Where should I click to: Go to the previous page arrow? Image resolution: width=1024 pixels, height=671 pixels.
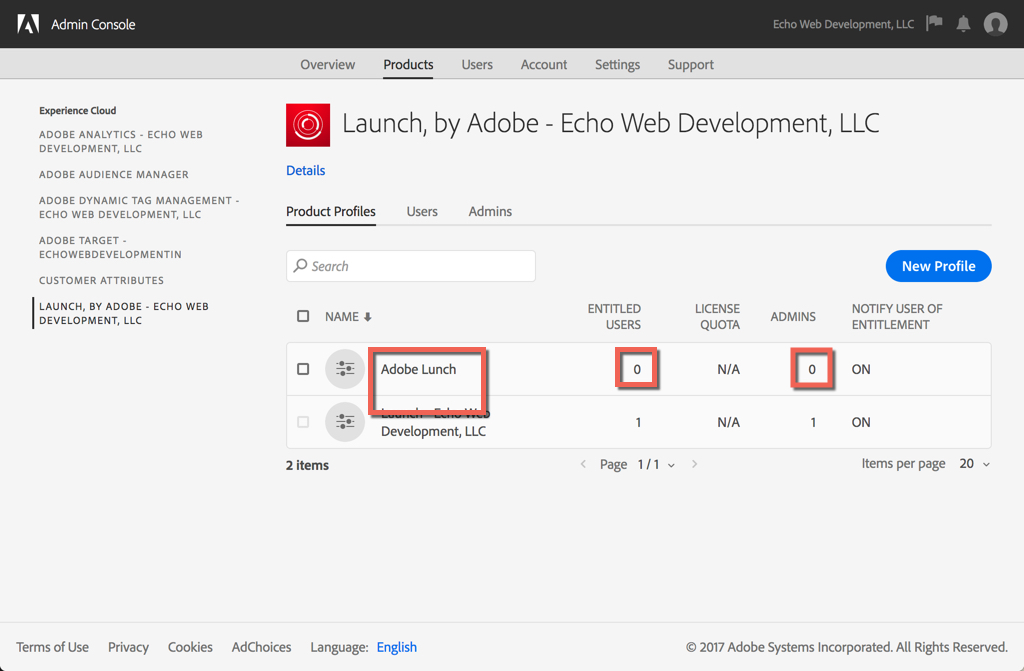click(x=583, y=464)
